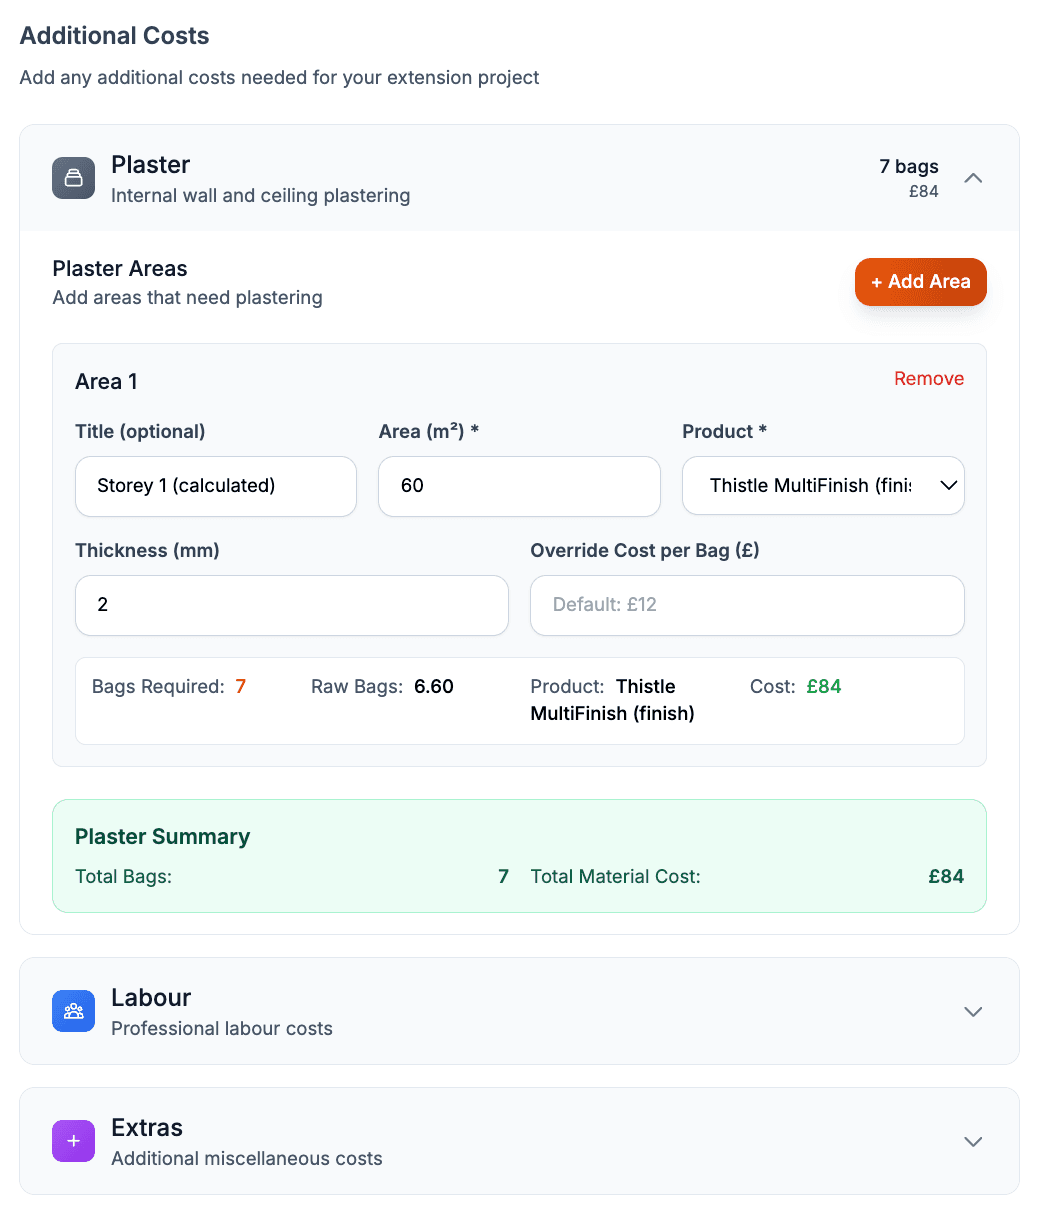Click the '7 bags' total in Plaster header
Viewport: 1046px width, 1224px height.
point(909,167)
